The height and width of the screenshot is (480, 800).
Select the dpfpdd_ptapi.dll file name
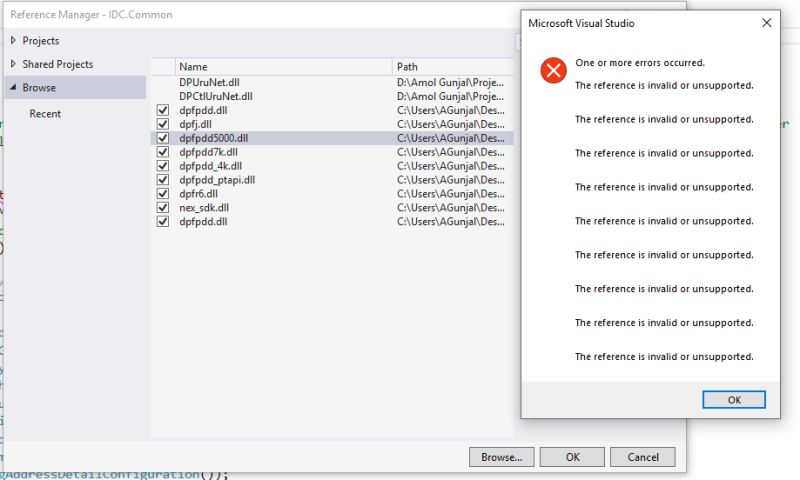pos(217,180)
